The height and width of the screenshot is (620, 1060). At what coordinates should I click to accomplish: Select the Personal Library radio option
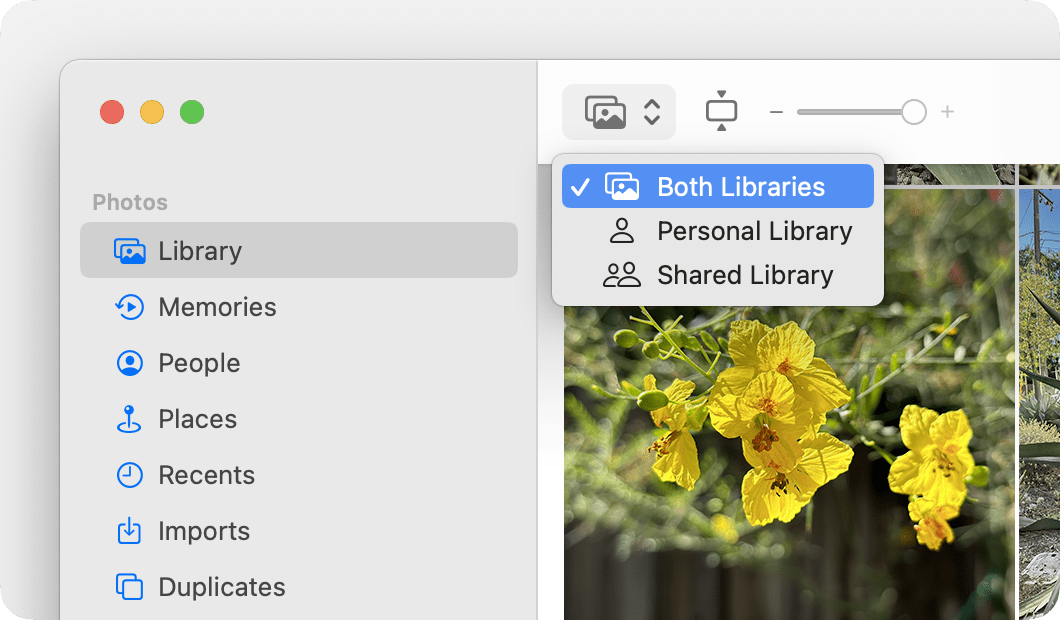[755, 231]
